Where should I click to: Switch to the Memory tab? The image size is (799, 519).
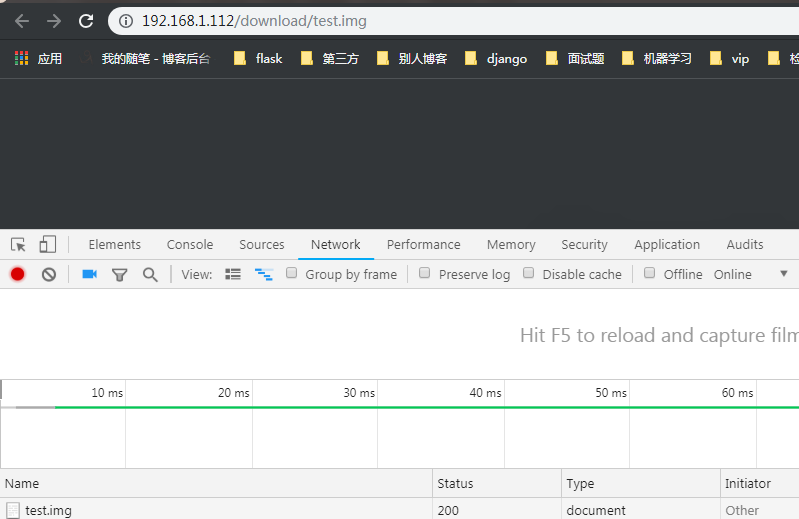pyautogui.click(x=511, y=244)
